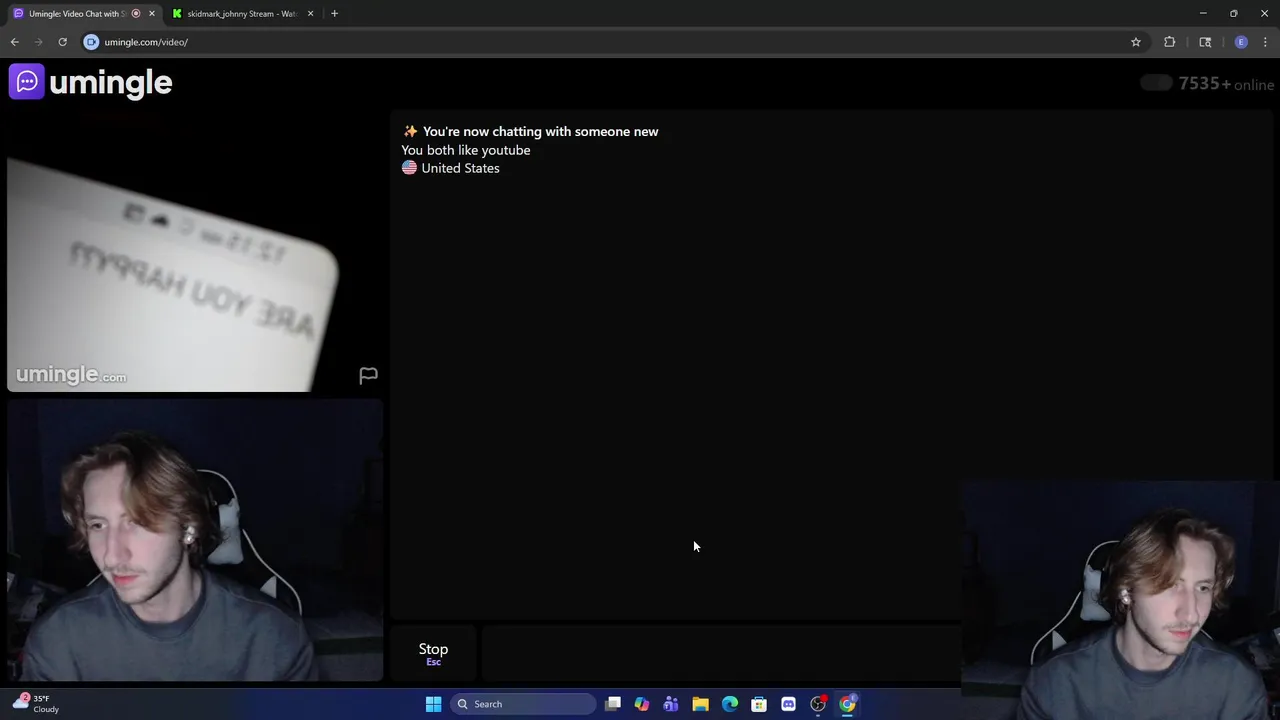Screen dimensions: 1280x720
Task: Close the skidmark_johnny Stream tab
Action: point(310,14)
